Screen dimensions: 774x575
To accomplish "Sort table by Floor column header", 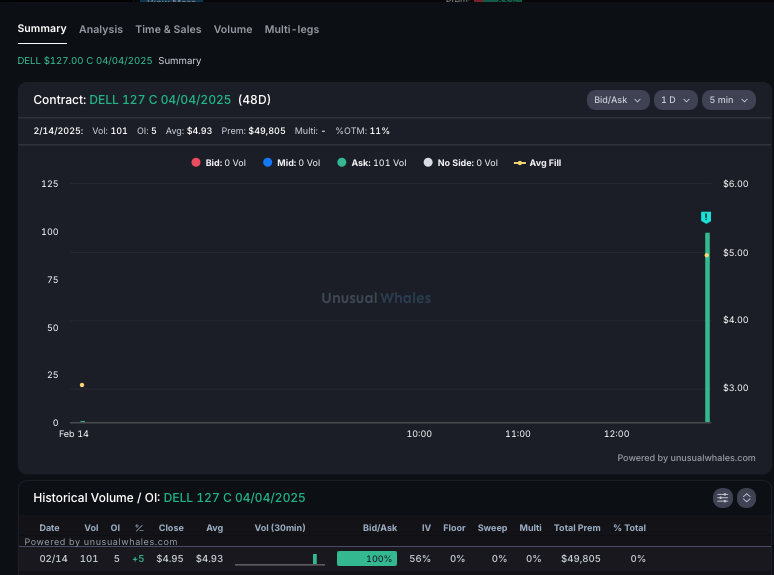I will click(454, 528).
